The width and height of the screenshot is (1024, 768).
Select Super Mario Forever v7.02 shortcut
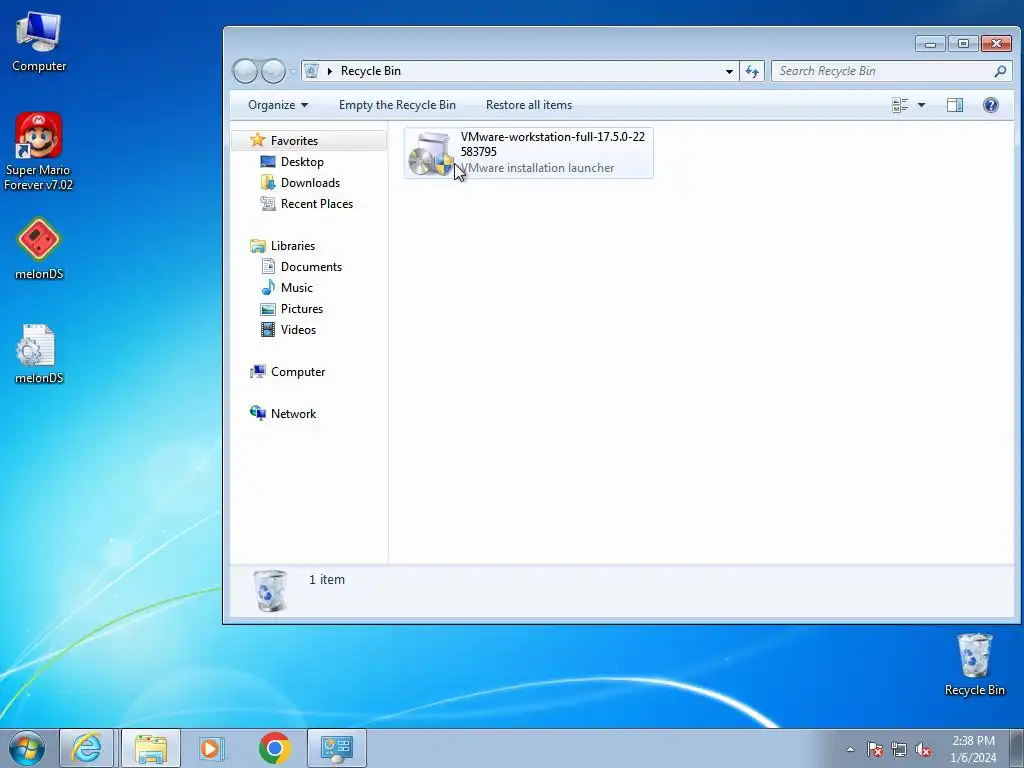(39, 152)
